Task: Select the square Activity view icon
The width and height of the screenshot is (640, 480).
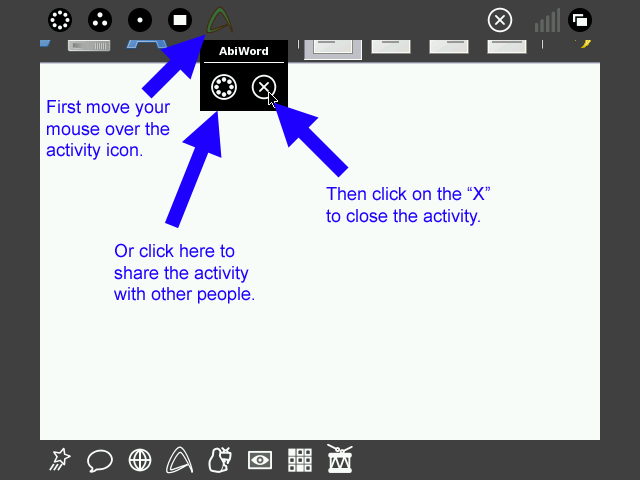Action: click(x=180, y=19)
